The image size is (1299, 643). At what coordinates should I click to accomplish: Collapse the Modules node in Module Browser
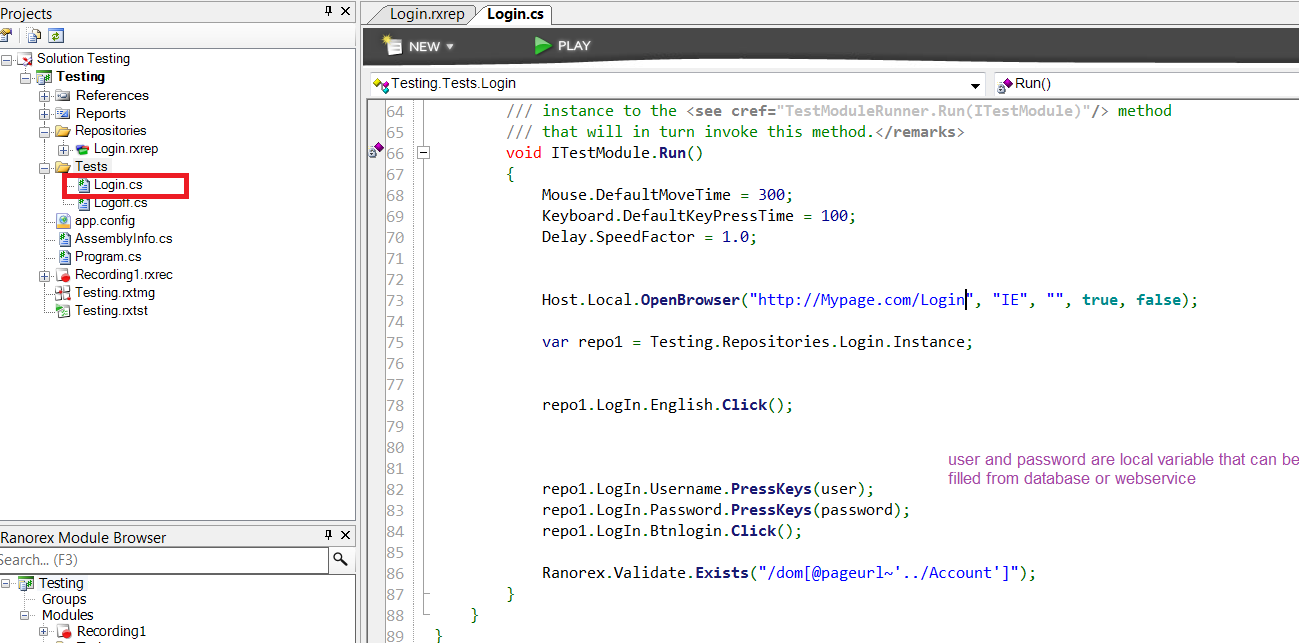(26, 615)
